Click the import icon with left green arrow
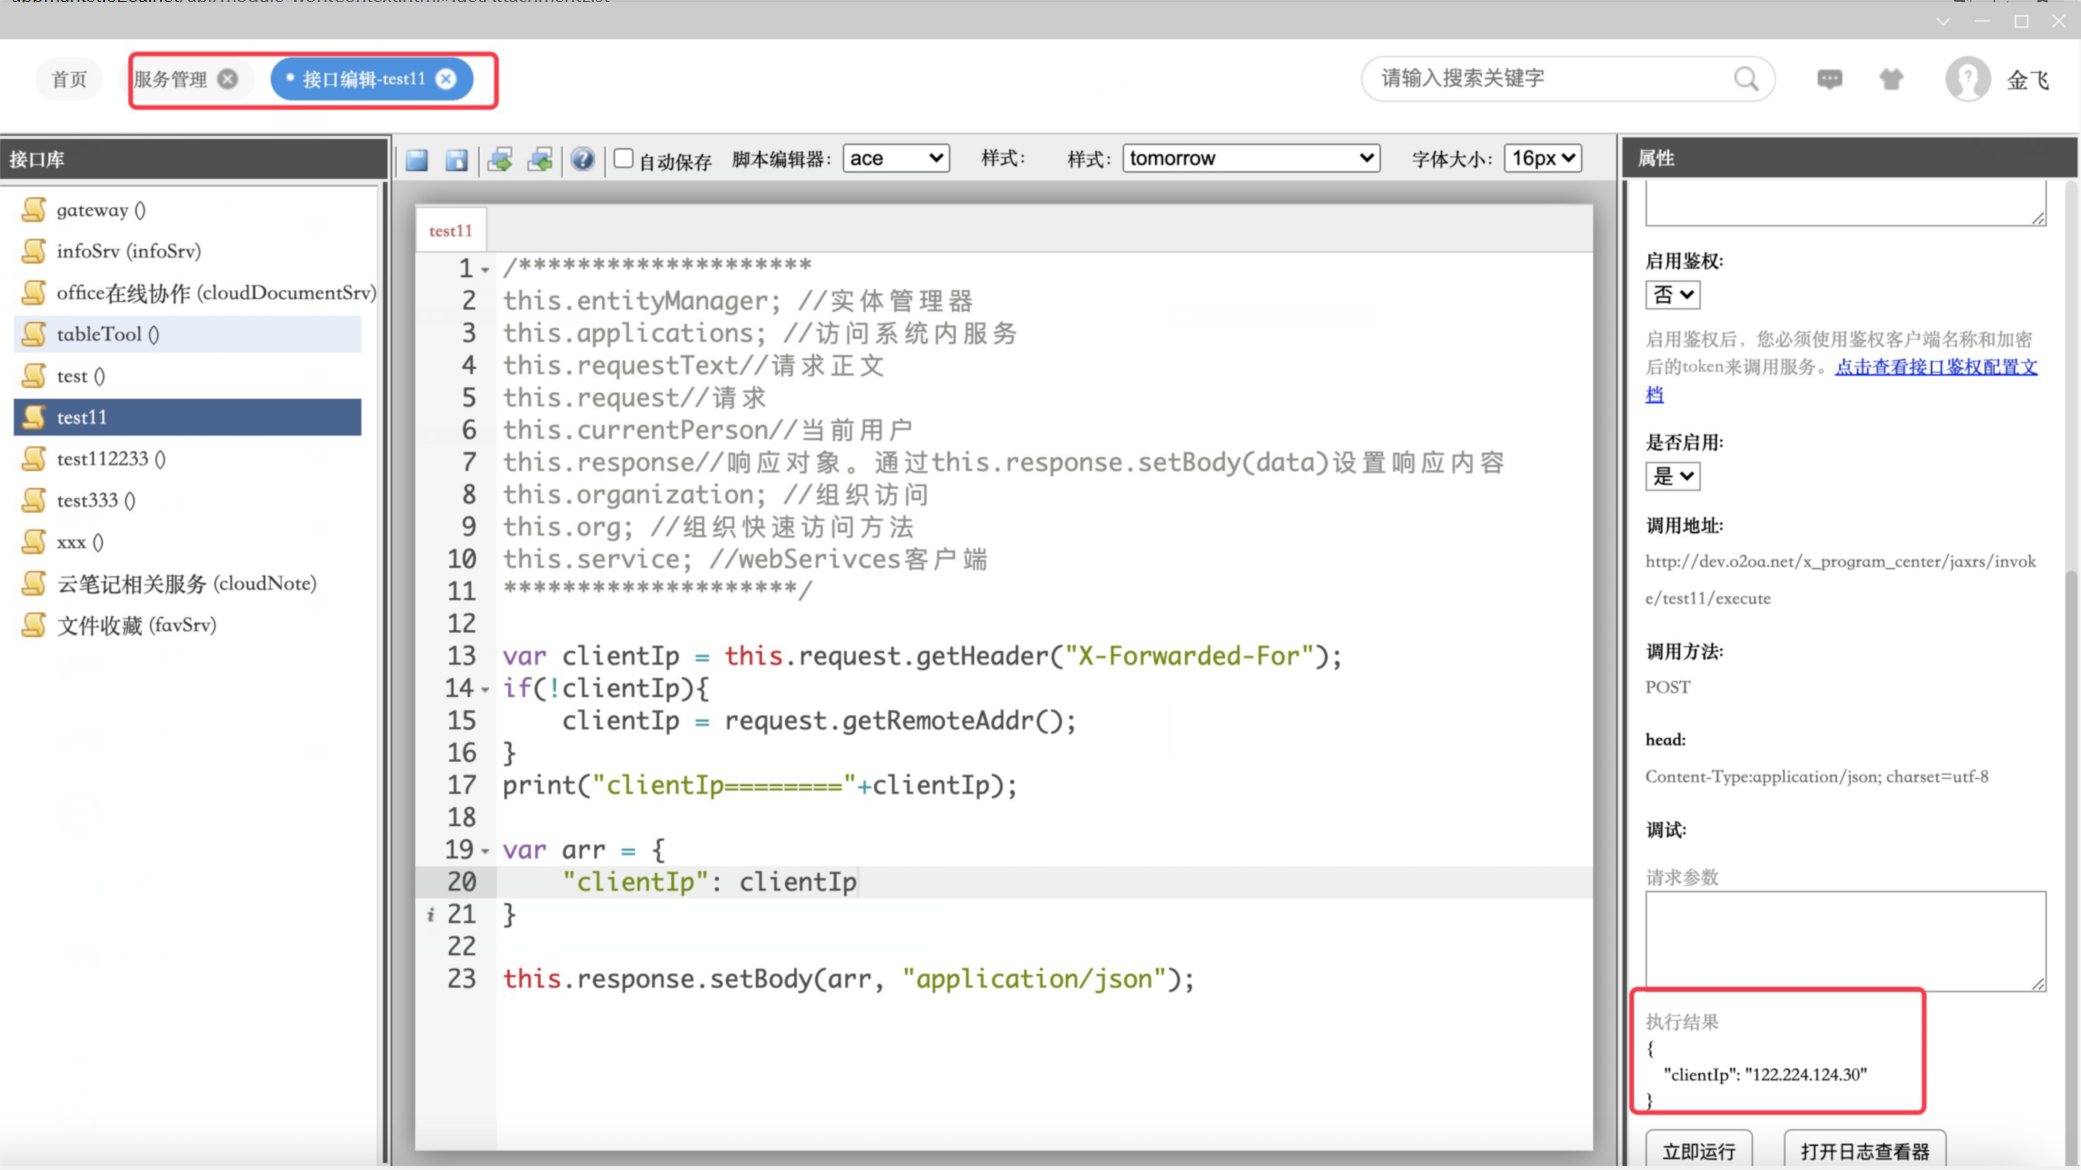Screen dimensions: 2081x1170 (540, 159)
